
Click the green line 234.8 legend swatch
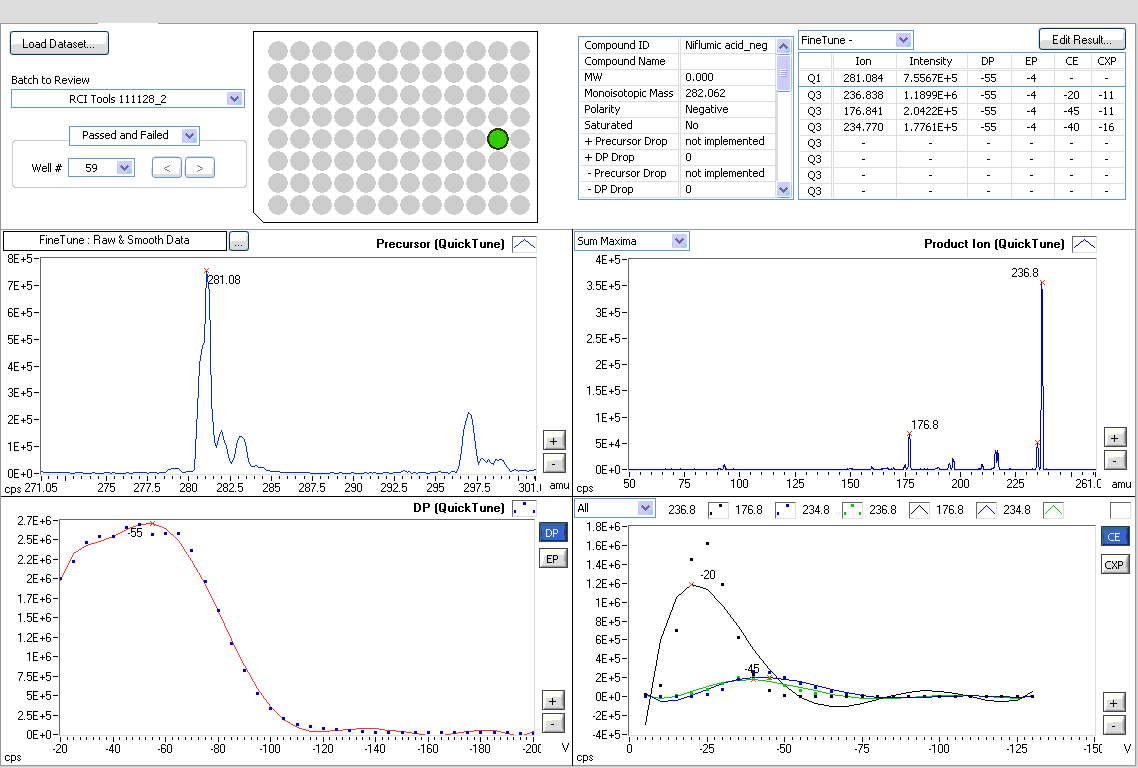coord(1054,510)
